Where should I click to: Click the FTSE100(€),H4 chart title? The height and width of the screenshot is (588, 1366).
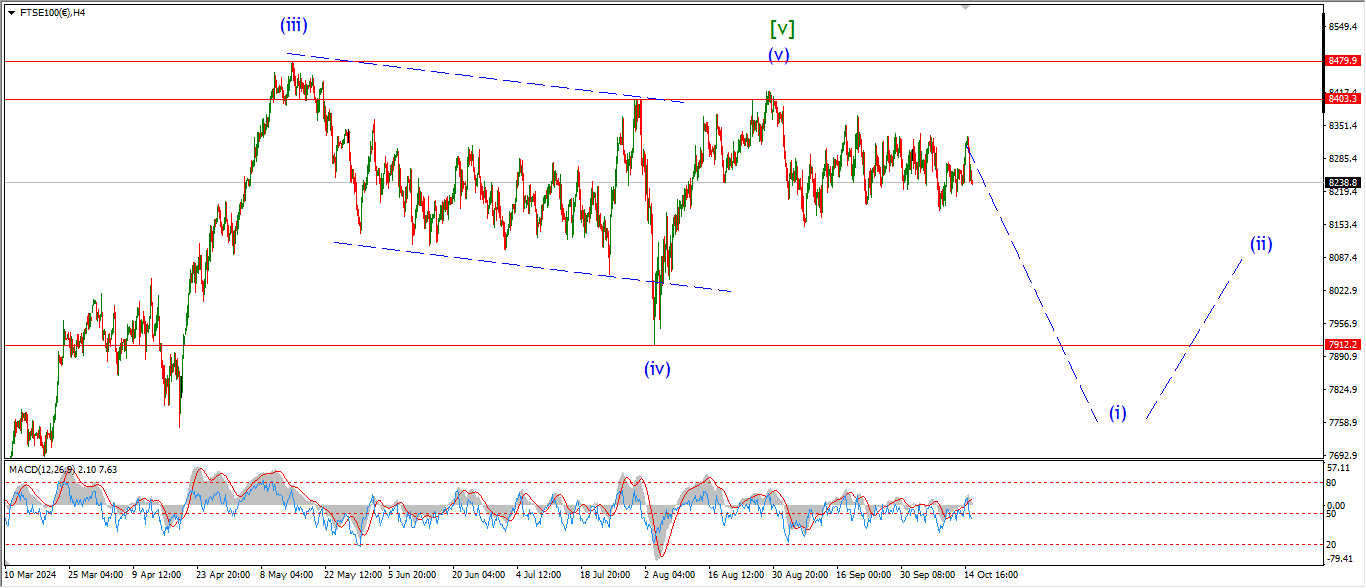click(x=52, y=13)
